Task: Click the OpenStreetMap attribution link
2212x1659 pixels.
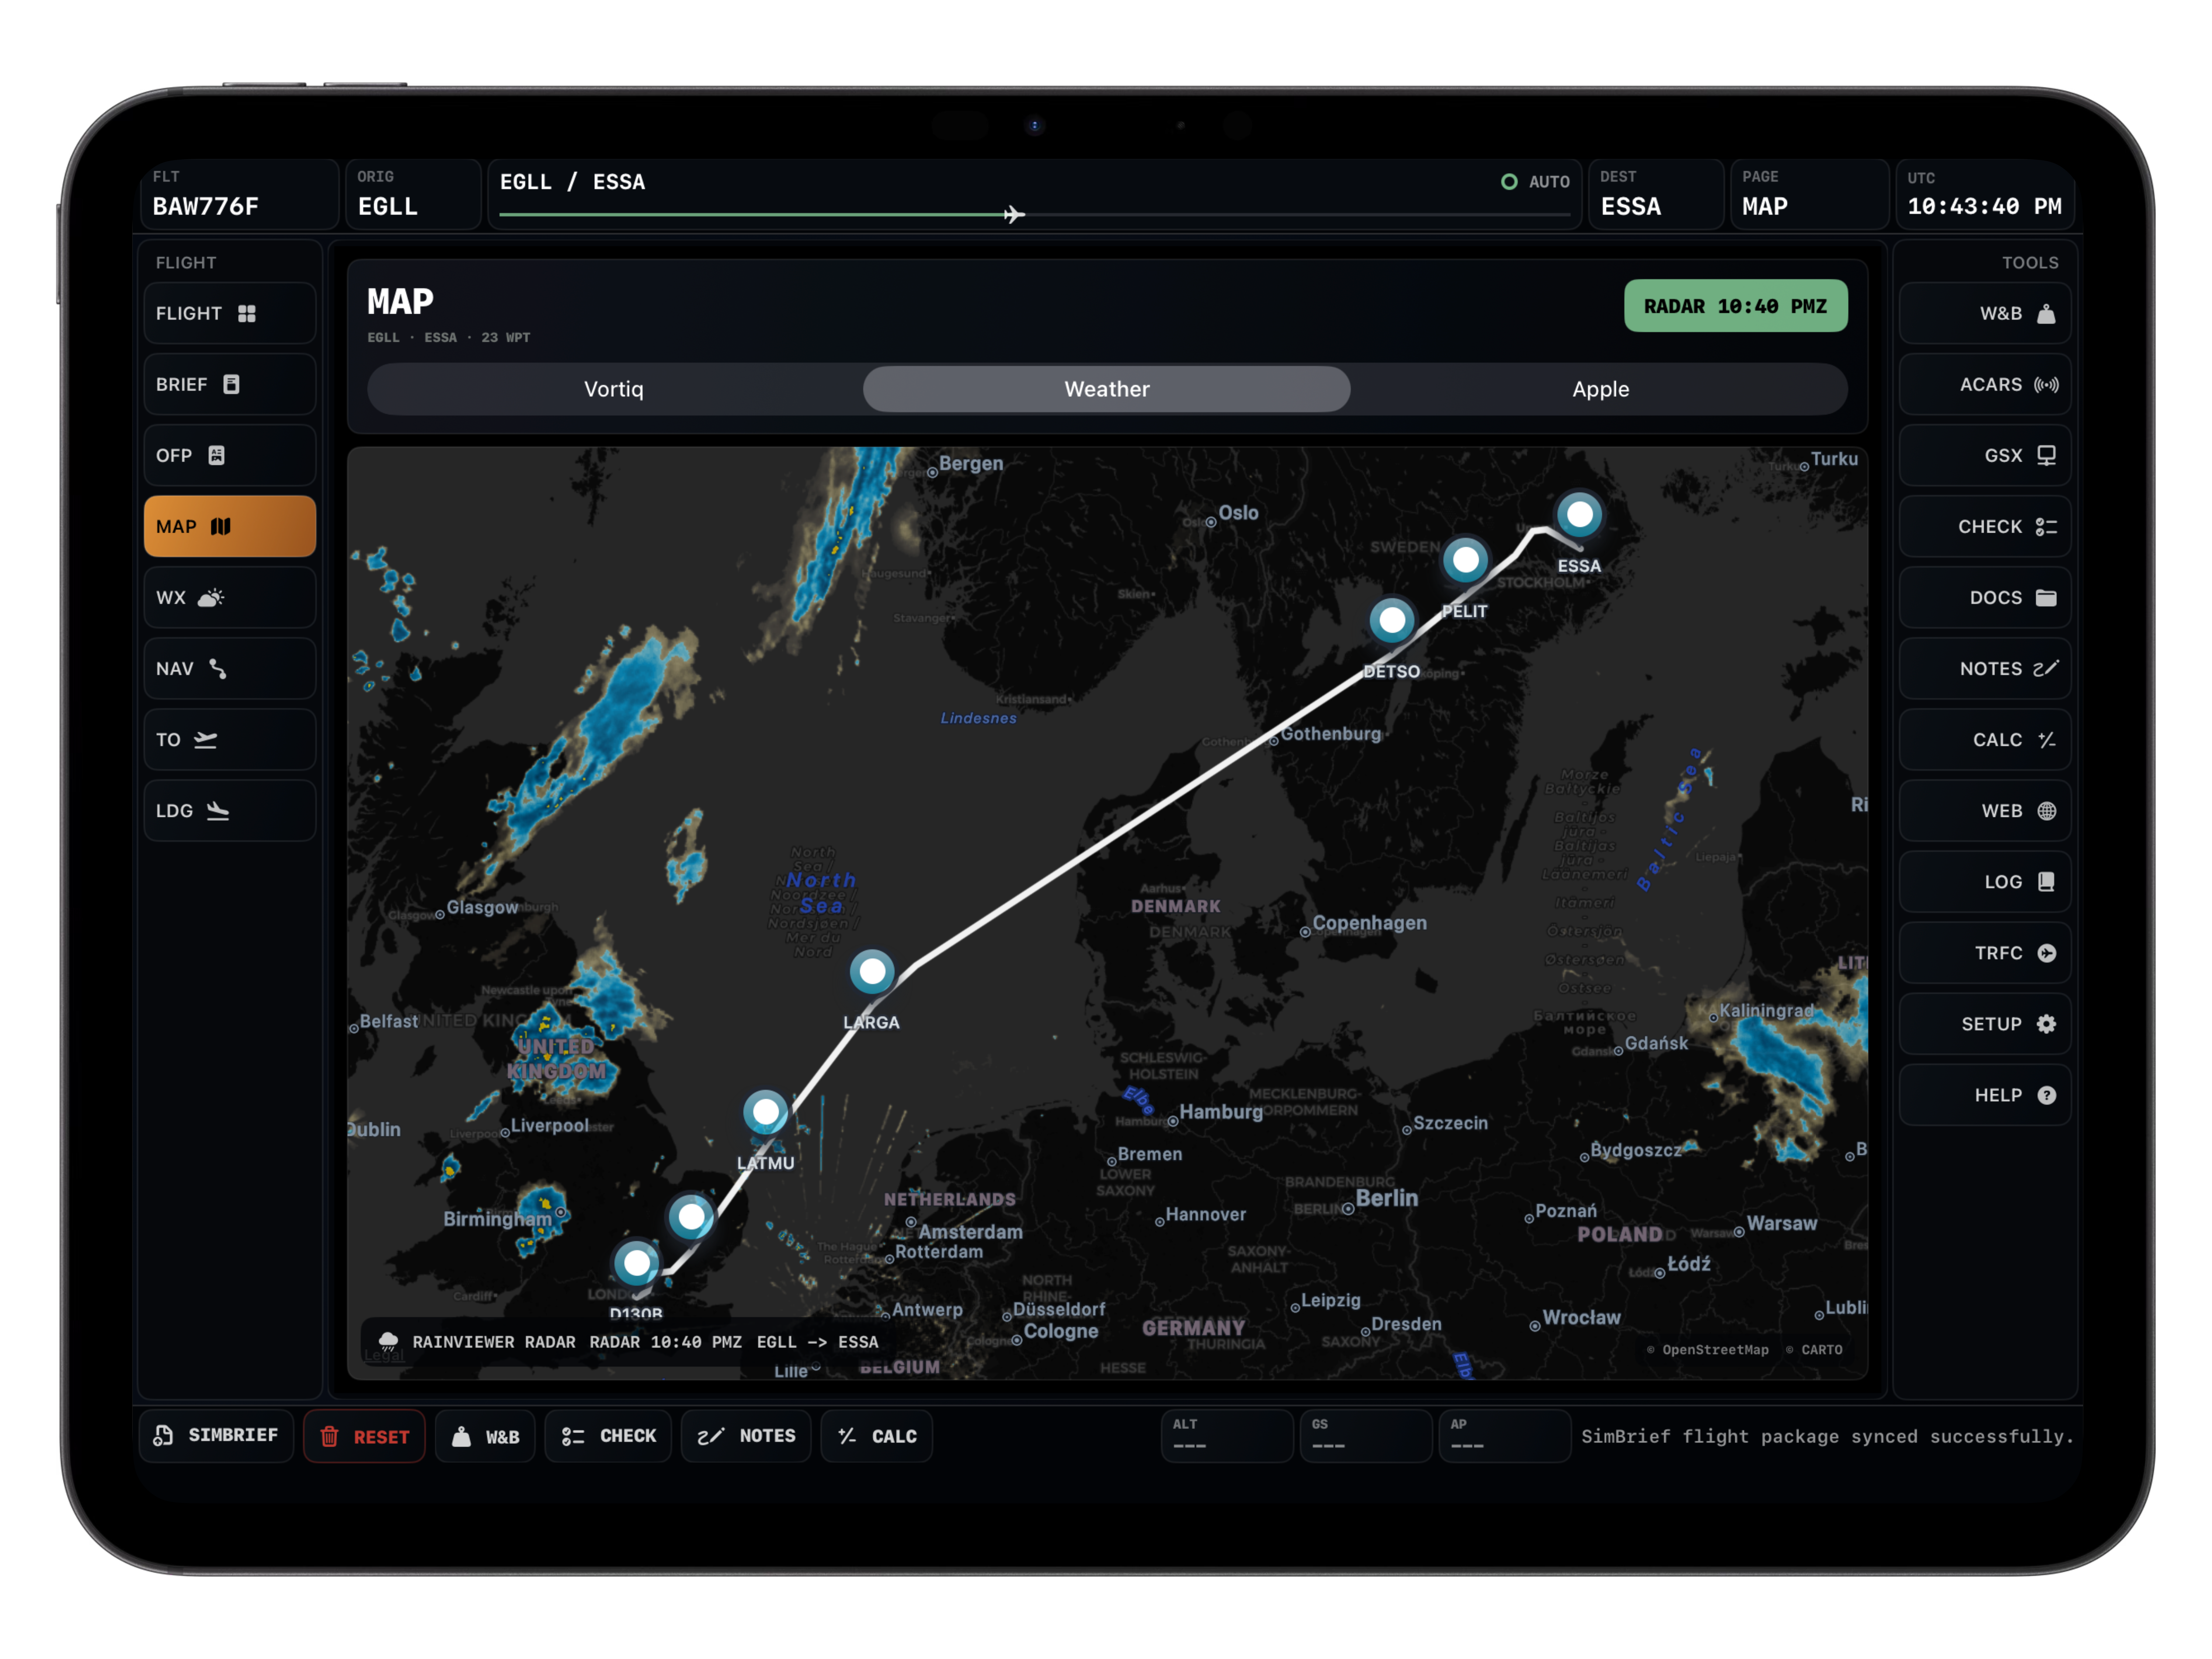Action: click(1708, 1350)
